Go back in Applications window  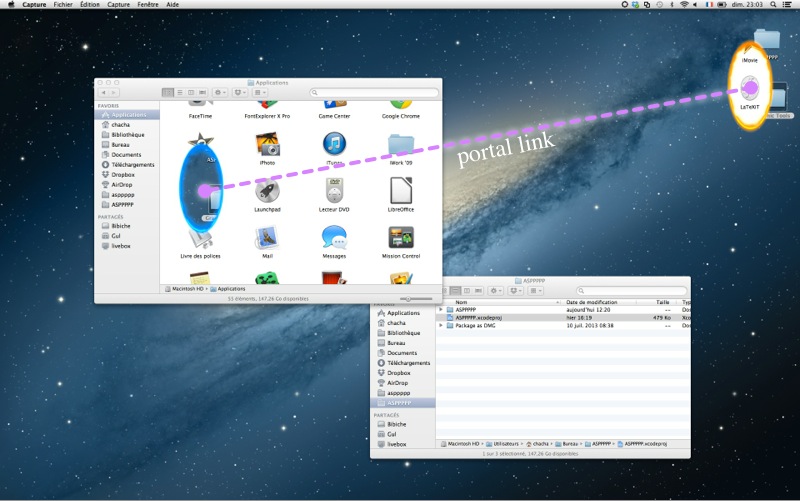104,92
